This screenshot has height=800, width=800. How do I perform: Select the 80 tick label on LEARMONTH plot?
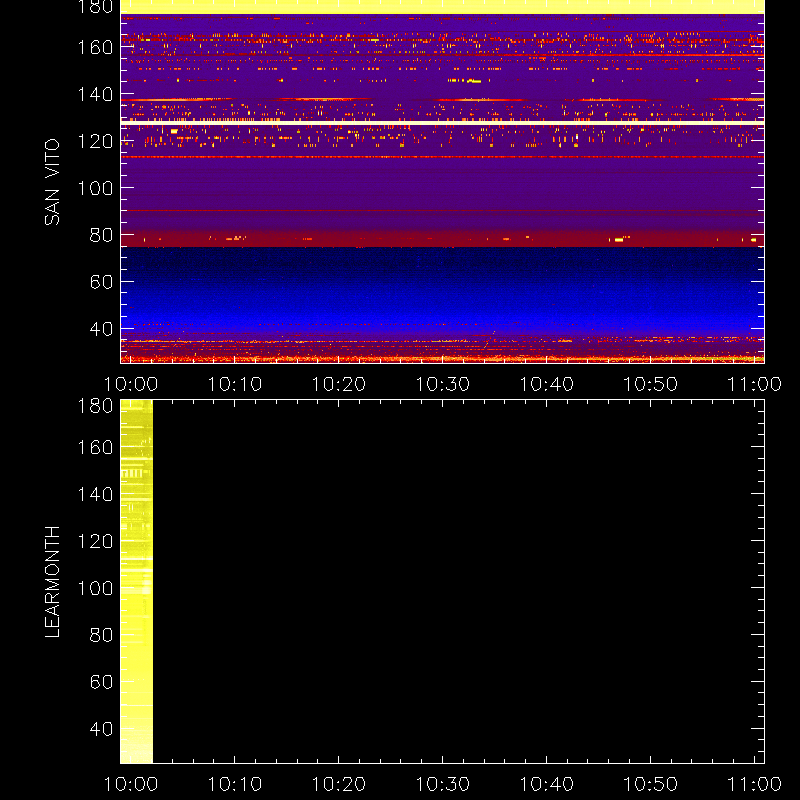[101, 635]
